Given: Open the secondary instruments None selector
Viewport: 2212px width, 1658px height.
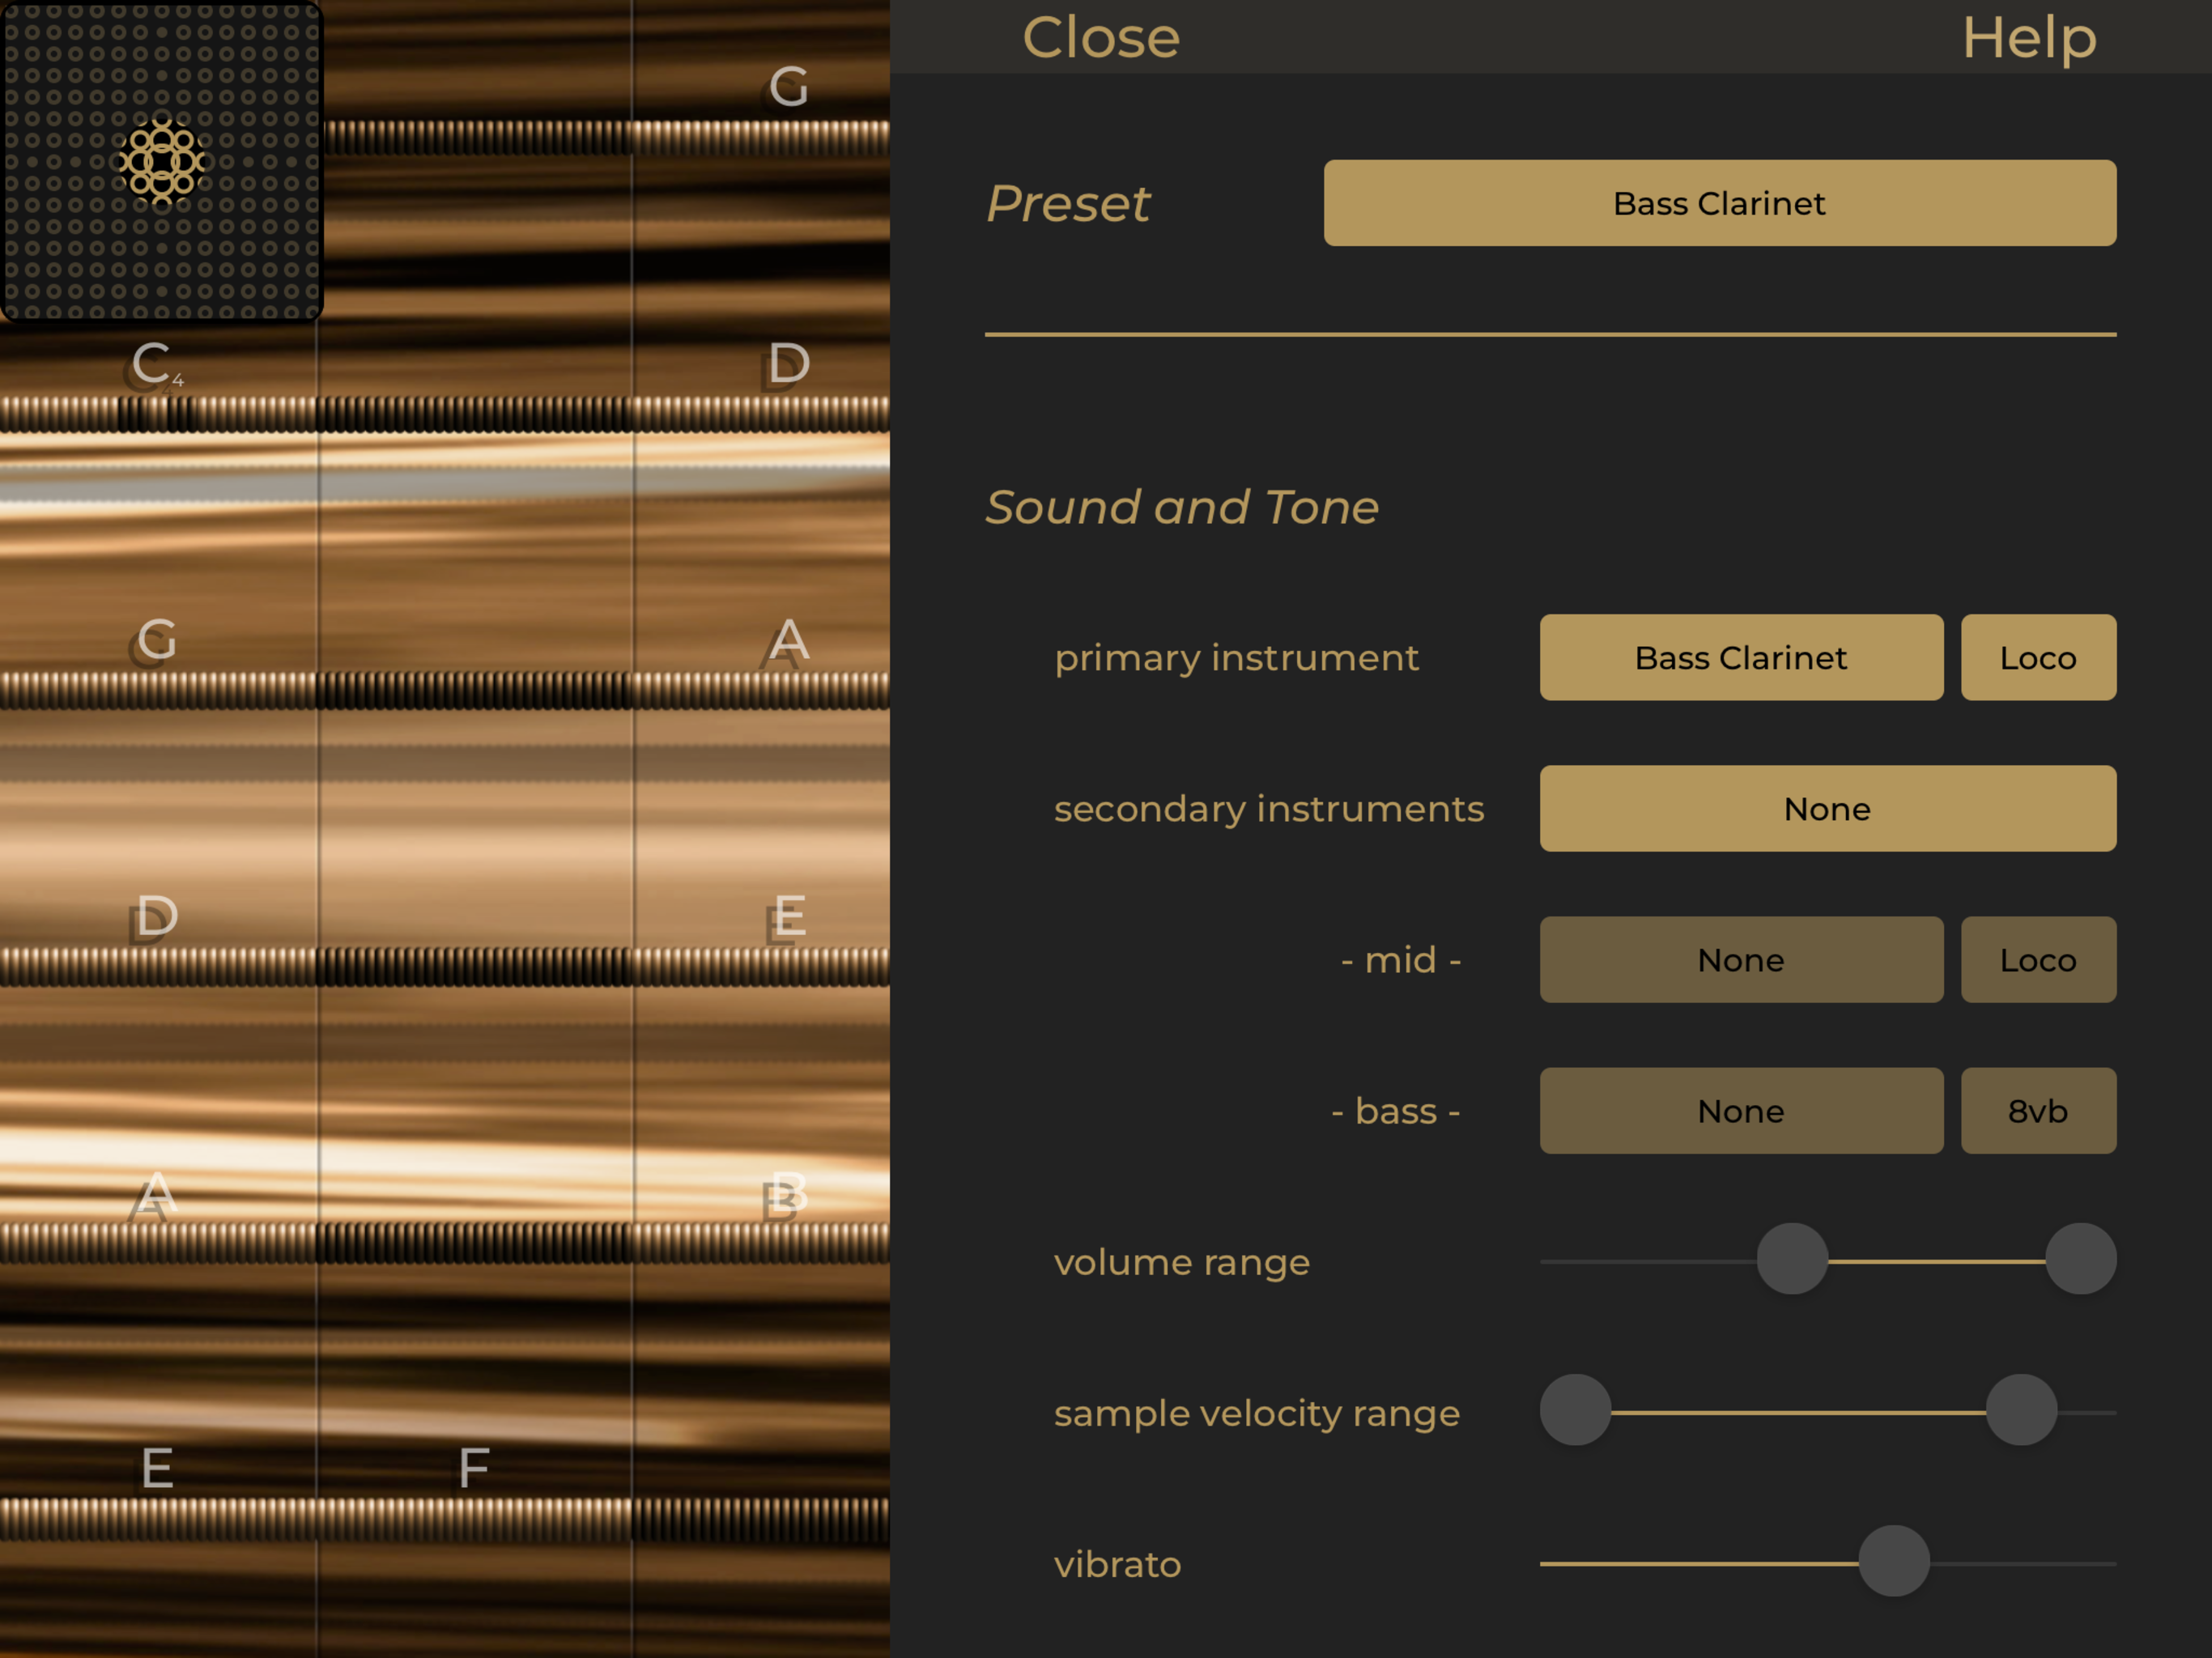Looking at the screenshot, I should 1827,808.
